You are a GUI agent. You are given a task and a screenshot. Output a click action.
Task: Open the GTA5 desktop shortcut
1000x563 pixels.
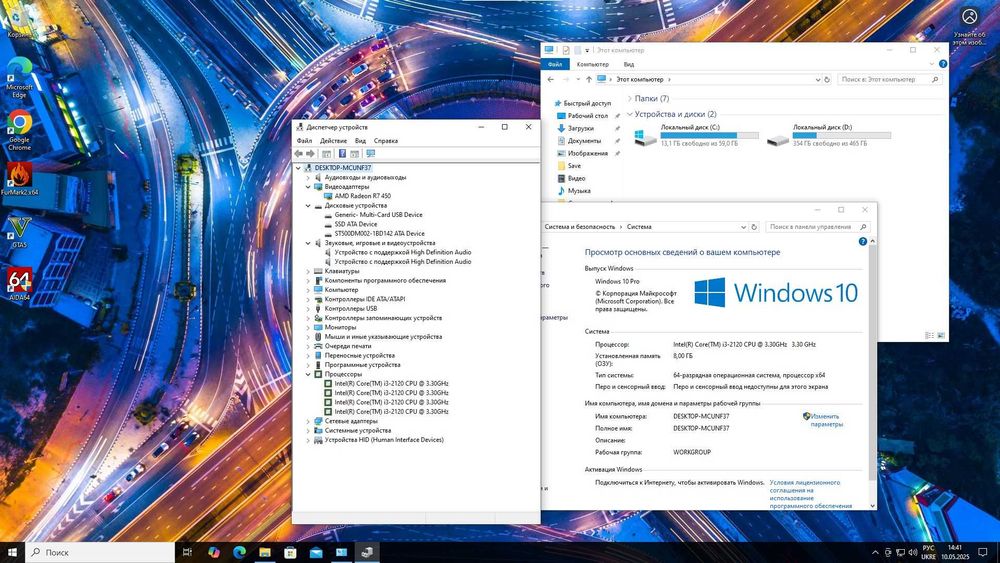pos(19,232)
